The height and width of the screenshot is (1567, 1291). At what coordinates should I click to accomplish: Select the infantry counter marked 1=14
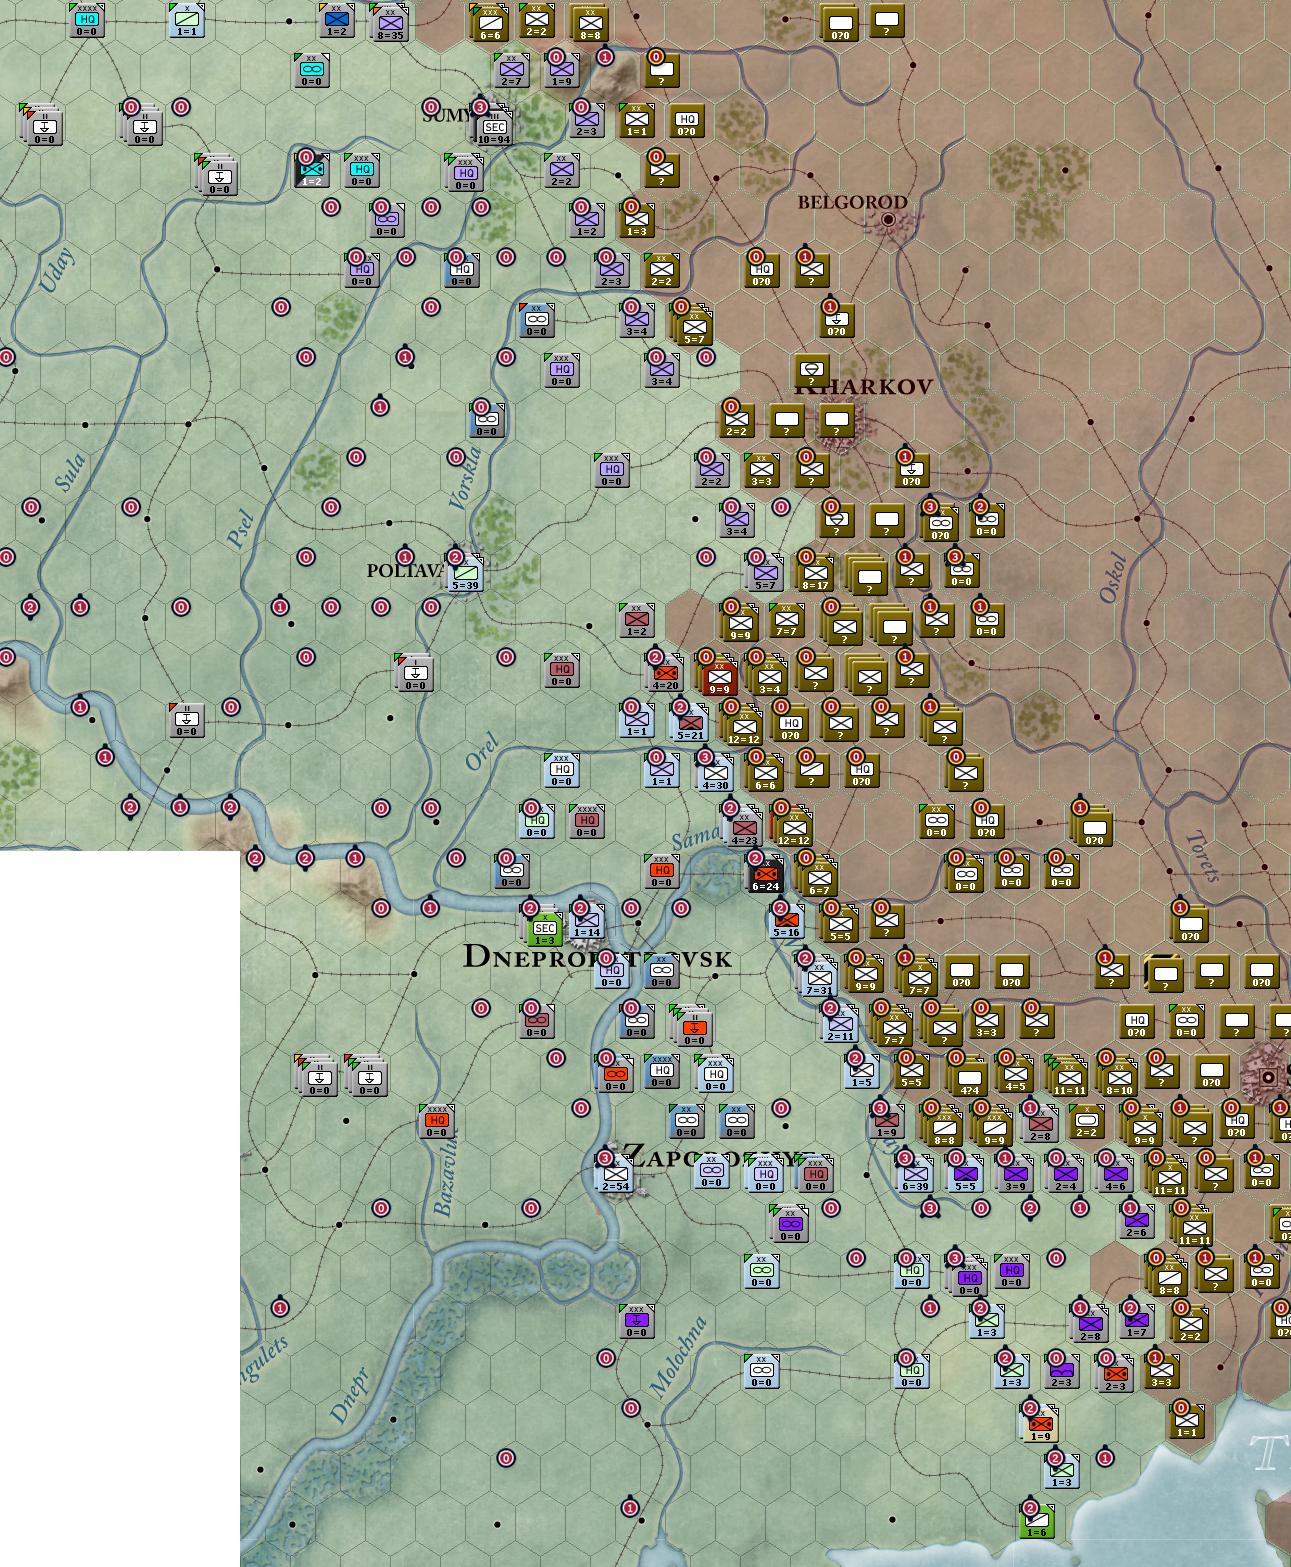pyautogui.click(x=587, y=922)
